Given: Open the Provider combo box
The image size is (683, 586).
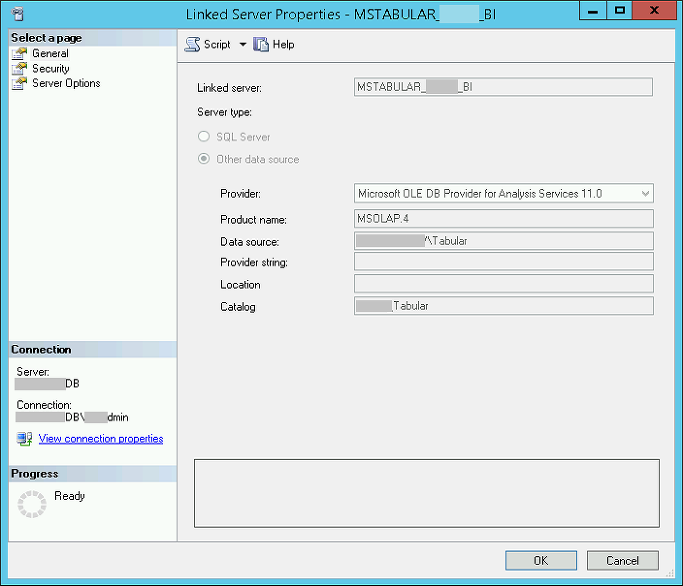Looking at the screenshot, I should pos(504,193).
